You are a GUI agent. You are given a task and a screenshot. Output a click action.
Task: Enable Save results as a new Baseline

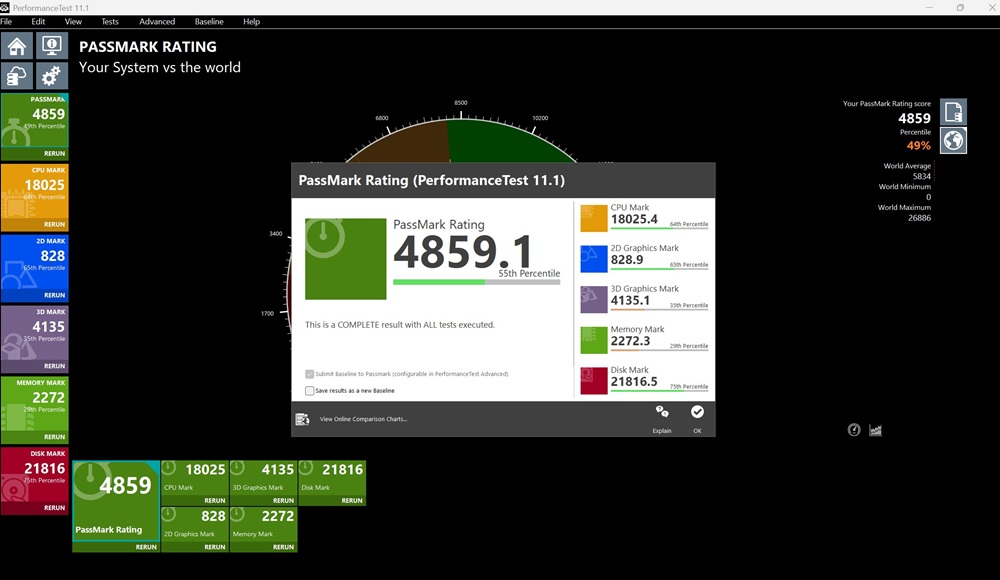(x=310, y=391)
